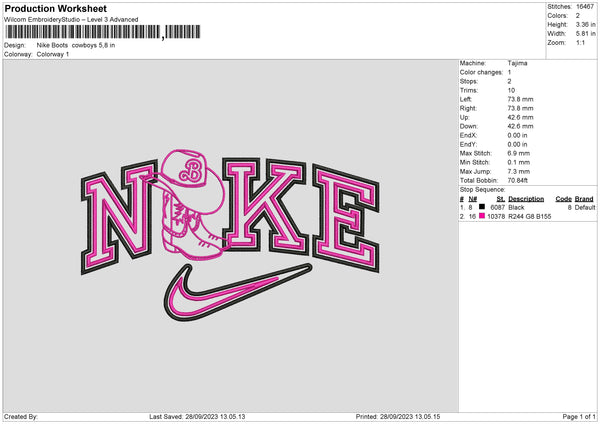This screenshot has height=424, width=600.
Task: Click the Default brand entry
Action: [585, 207]
